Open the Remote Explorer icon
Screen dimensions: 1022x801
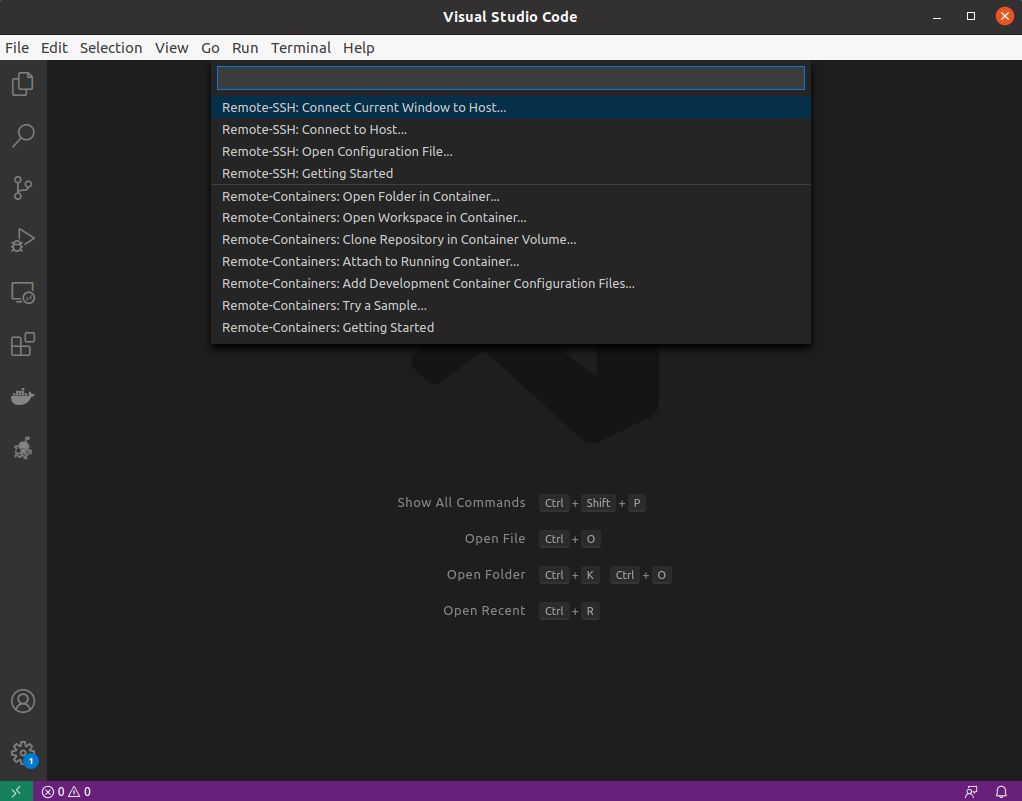23,293
